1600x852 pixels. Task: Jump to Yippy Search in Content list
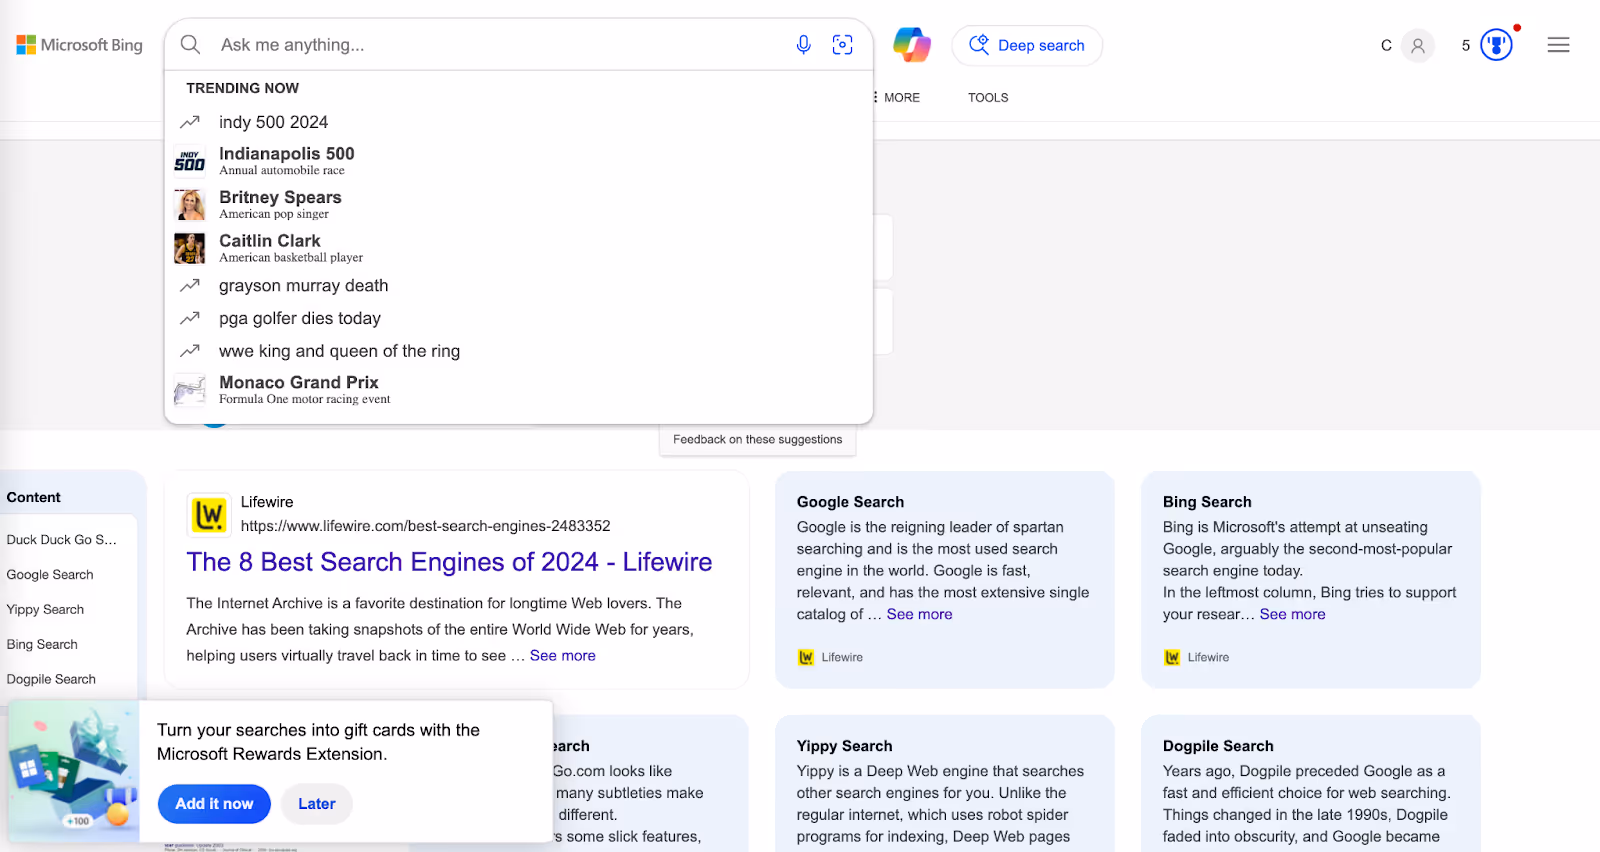coord(45,609)
